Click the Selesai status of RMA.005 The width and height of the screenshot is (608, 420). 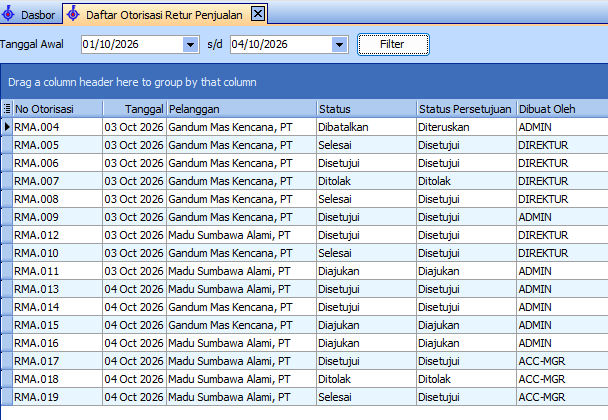[366, 145]
